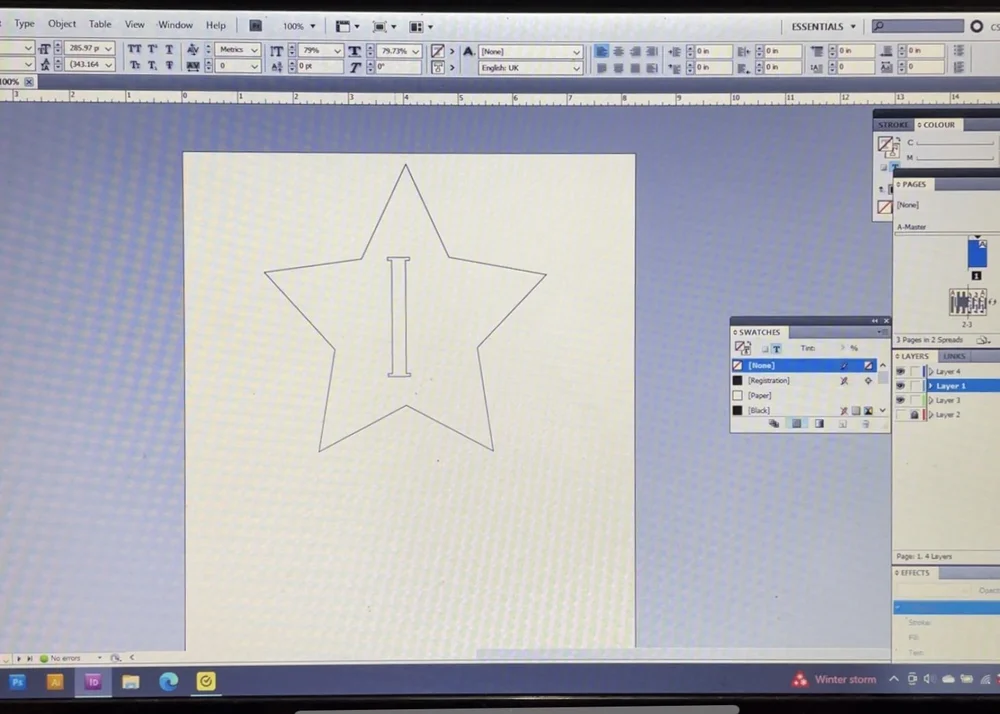Open Photoshop from the taskbar
Screen dimensions: 1000x714
(x=18, y=681)
